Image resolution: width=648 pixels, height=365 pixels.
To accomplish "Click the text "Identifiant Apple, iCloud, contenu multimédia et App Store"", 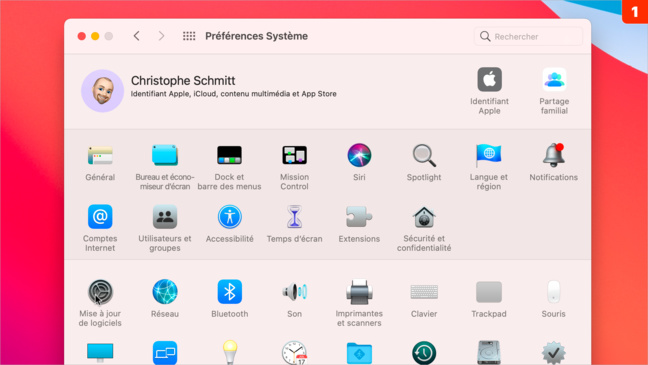I will 233,94.
